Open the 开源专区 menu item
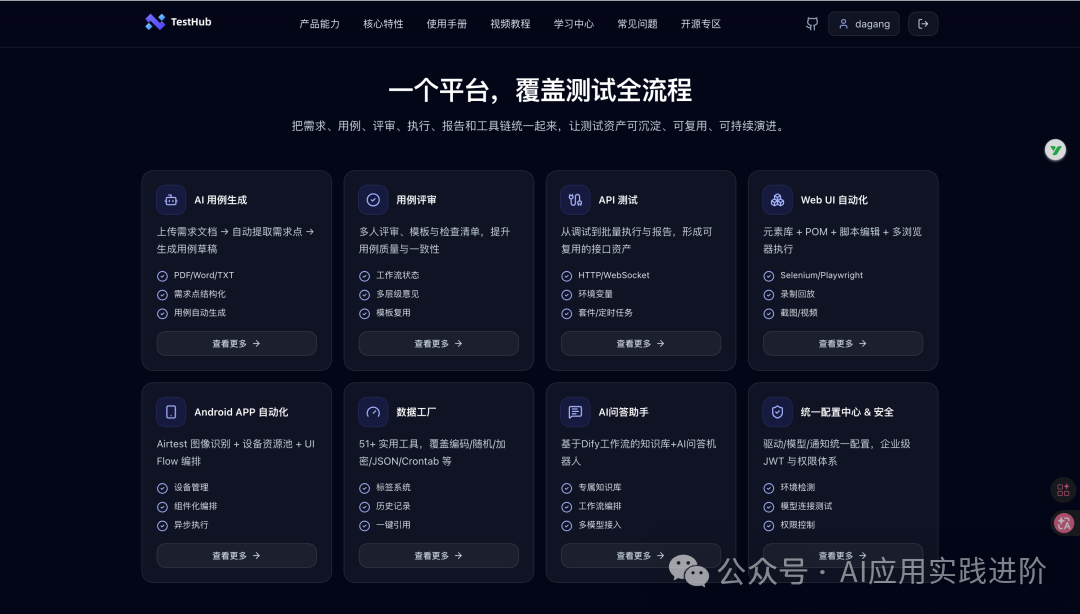This screenshot has width=1080, height=614. (x=700, y=24)
